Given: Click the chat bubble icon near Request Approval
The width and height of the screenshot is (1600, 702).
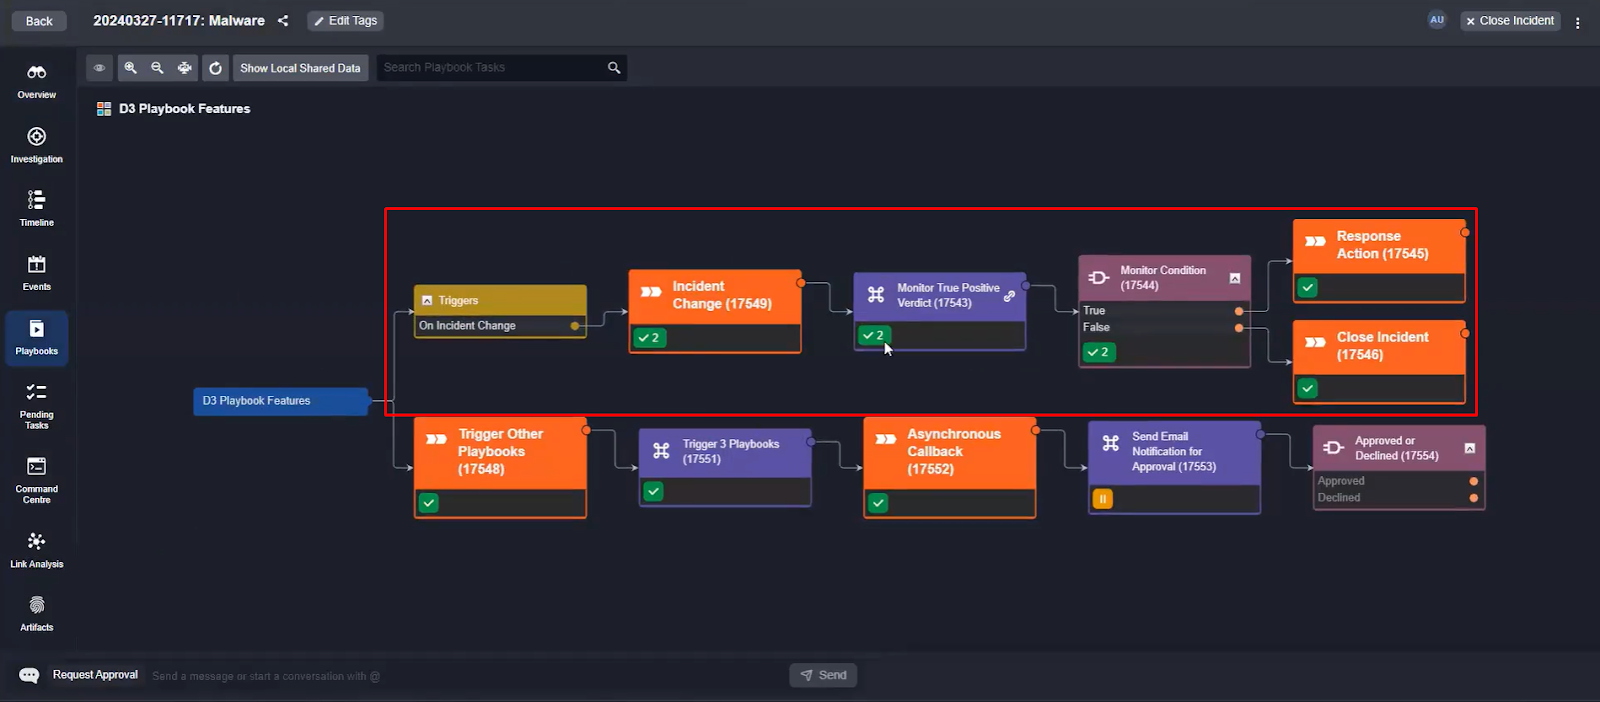Looking at the screenshot, I should 29,675.
